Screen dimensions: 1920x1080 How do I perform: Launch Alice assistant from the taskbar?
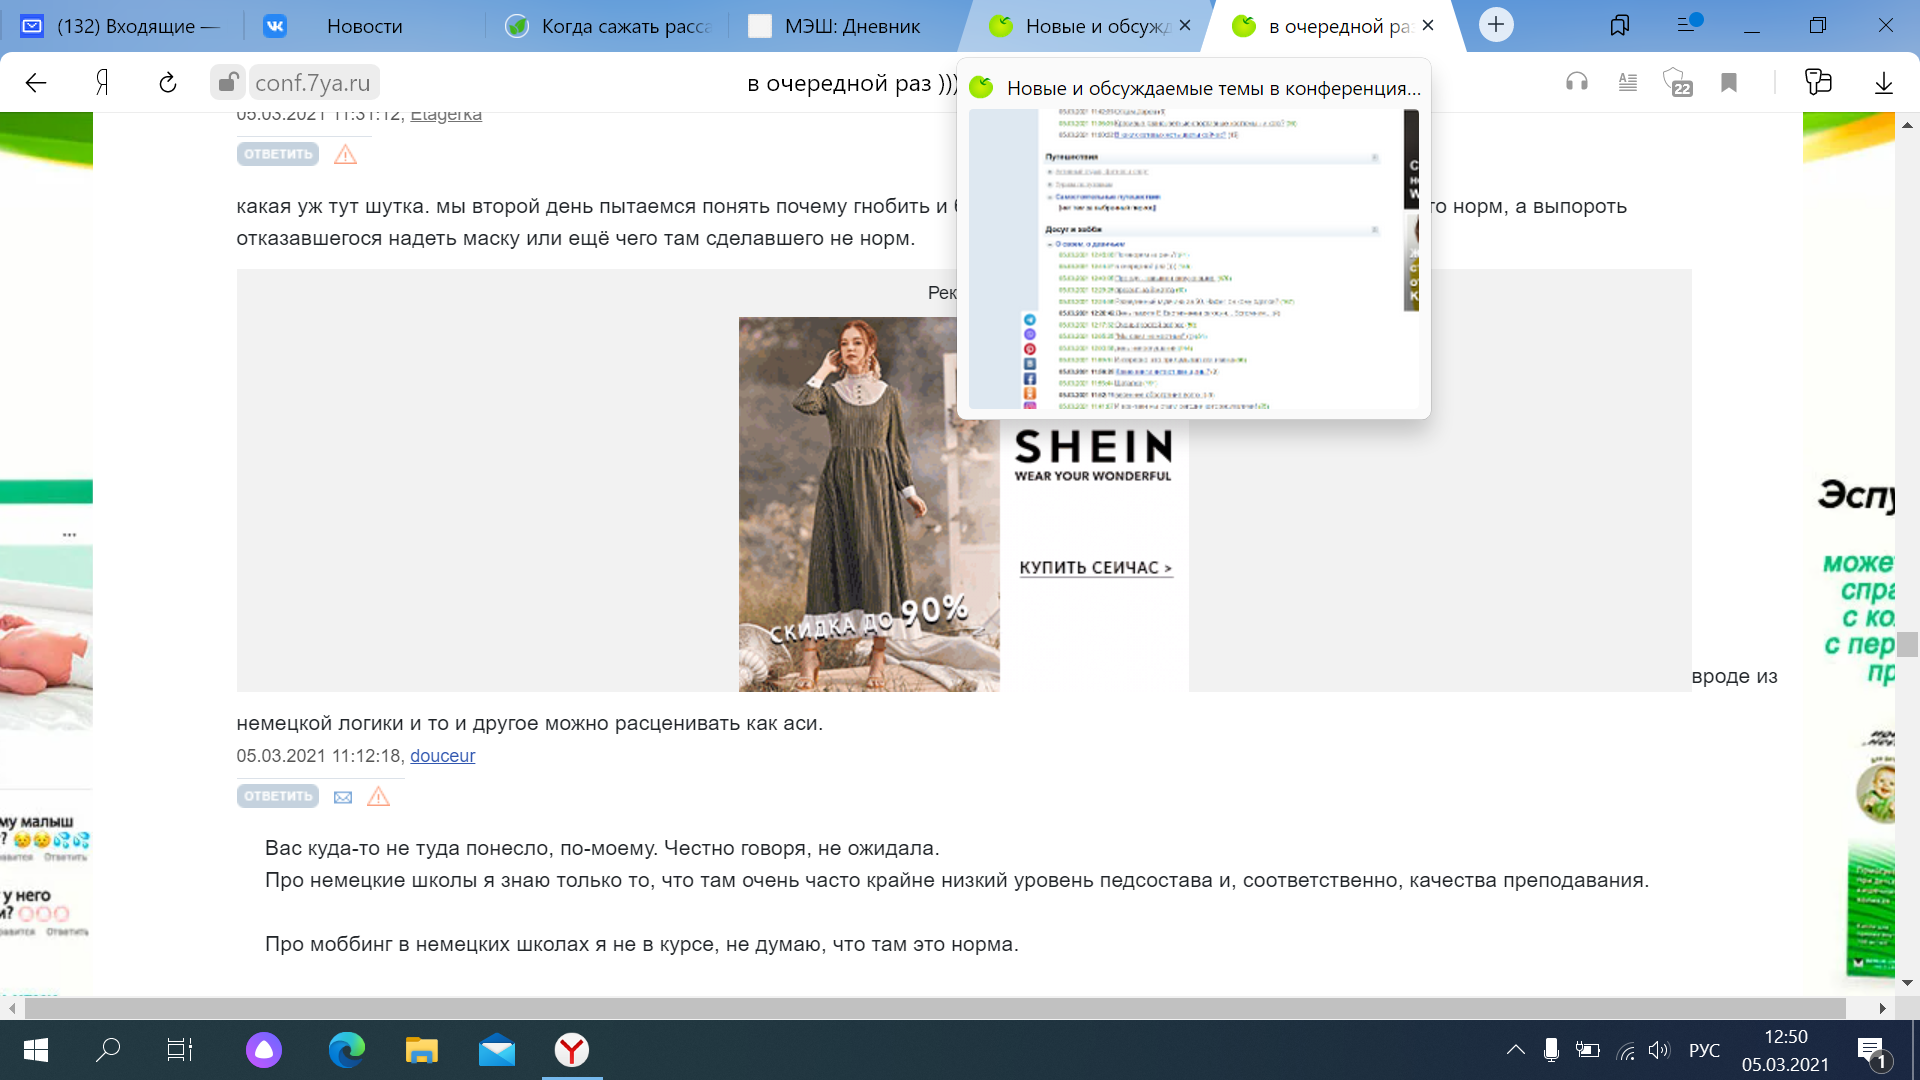(x=264, y=1050)
